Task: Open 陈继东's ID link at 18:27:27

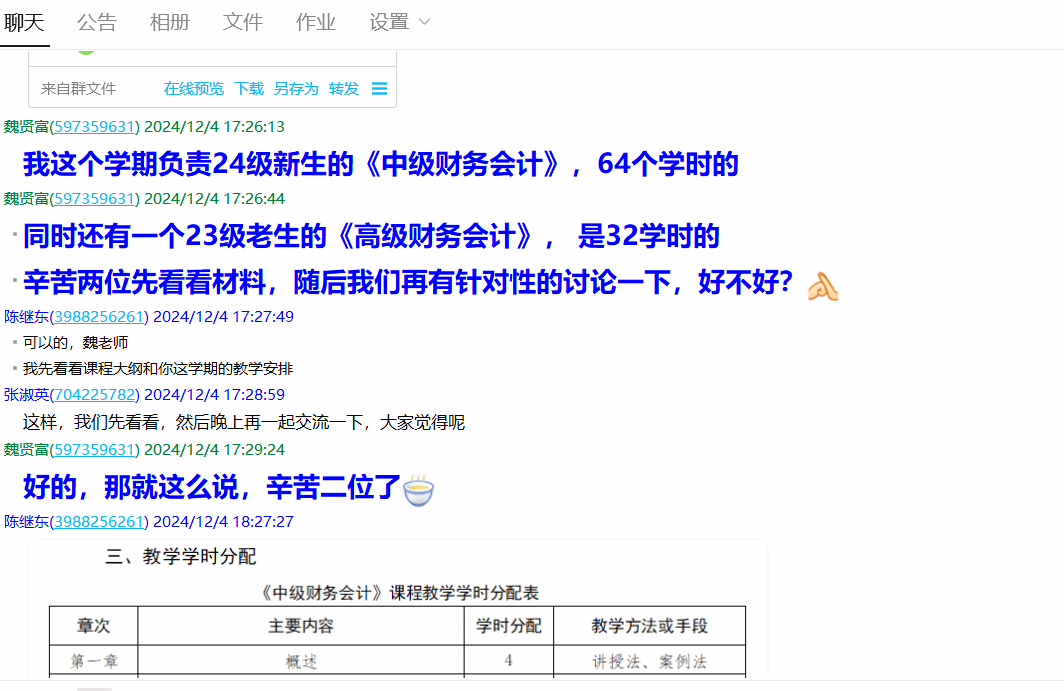Action: [99, 522]
